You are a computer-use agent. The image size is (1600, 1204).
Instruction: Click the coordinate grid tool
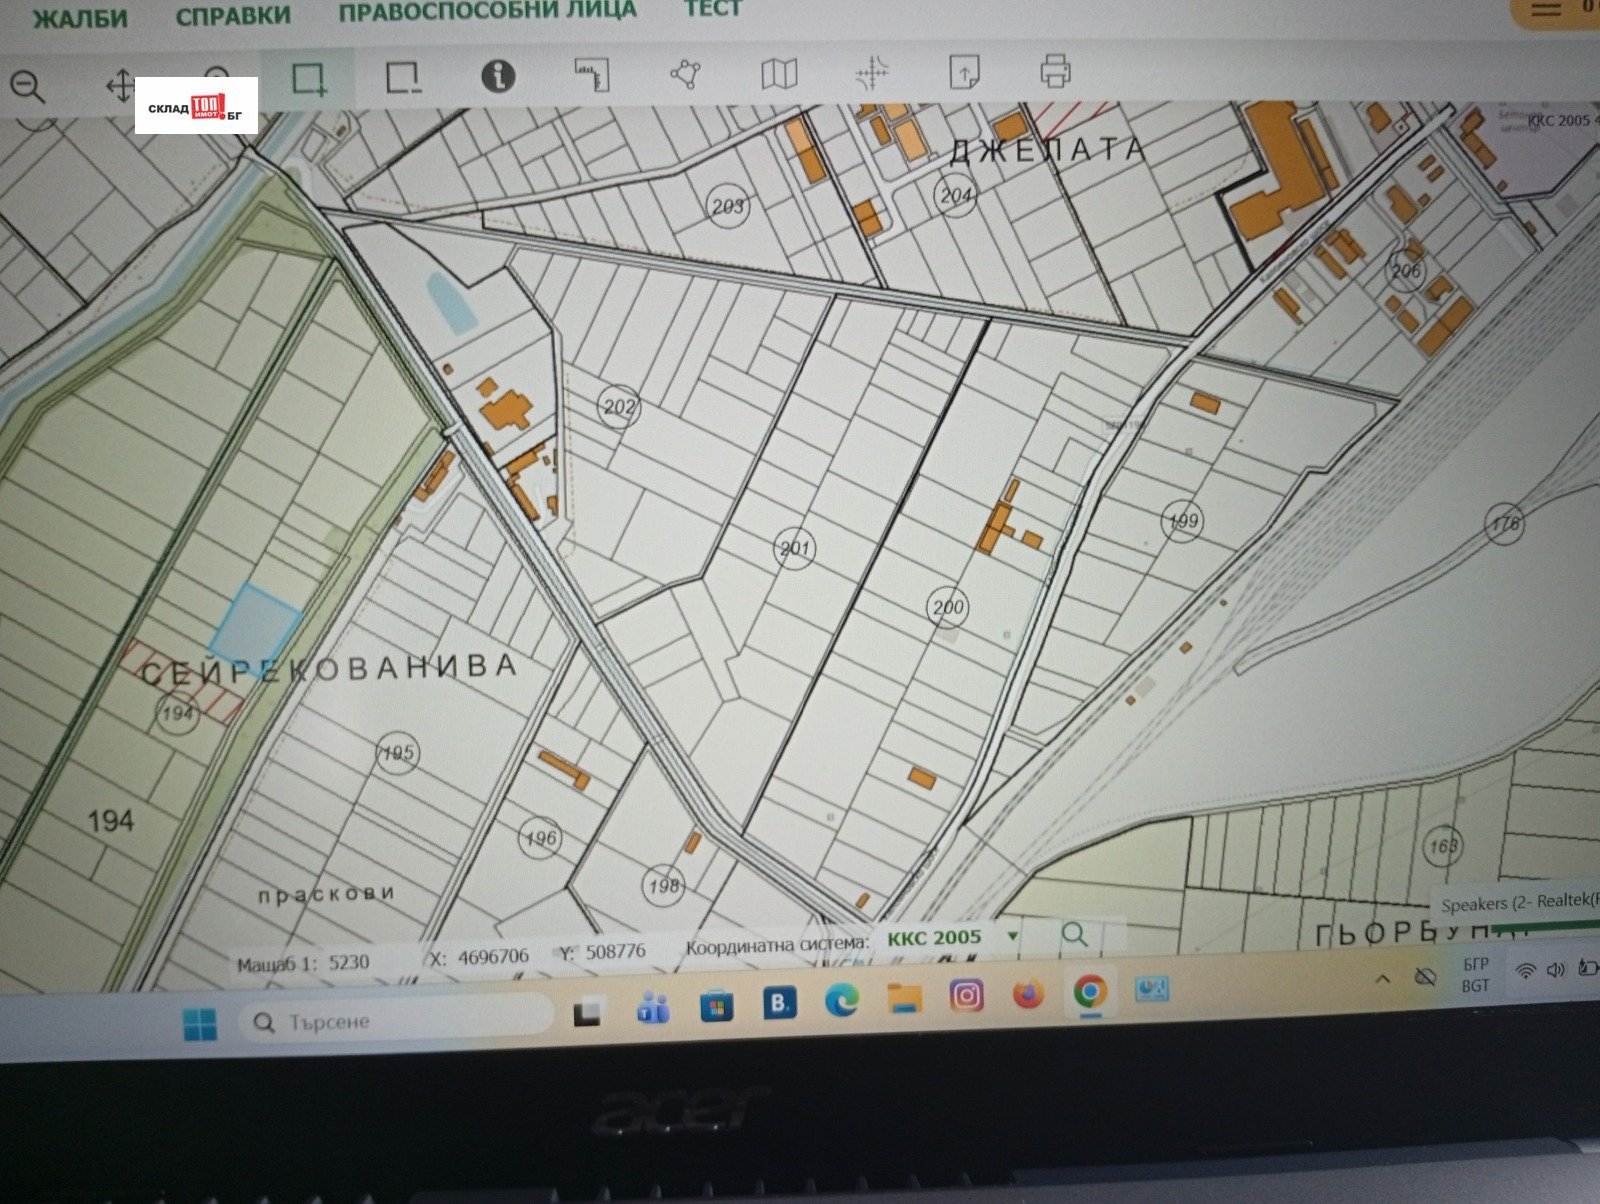pyautogui.click(x=870, y=72)
